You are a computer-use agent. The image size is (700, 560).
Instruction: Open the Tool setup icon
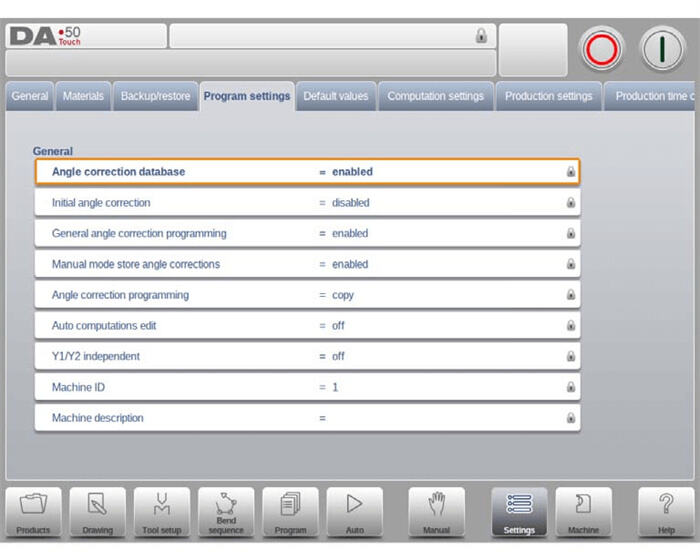[161, 511]
